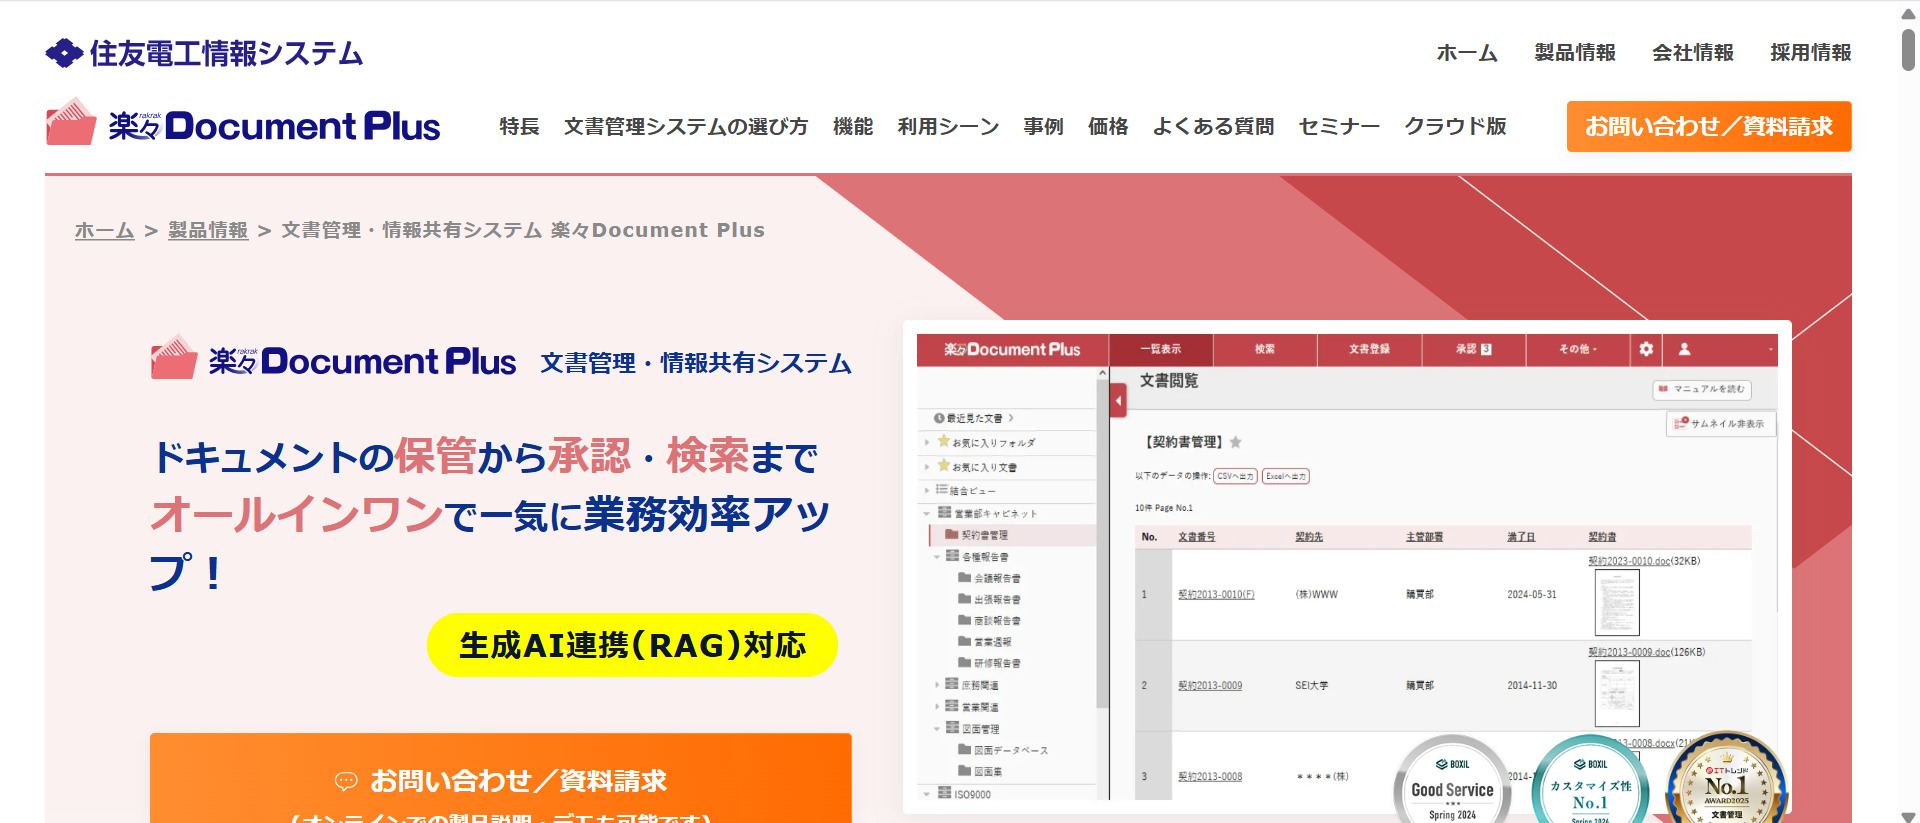Viewport: 1920px width, 823px height.
Task: Open 契約2013-0009.doc attachment thumbnail
Action: pos(1617,693)
